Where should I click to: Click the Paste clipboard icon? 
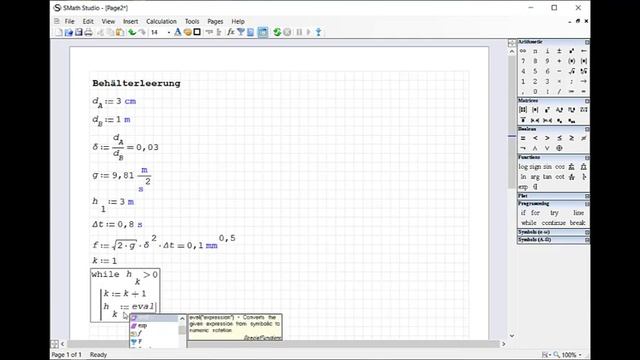120,32
